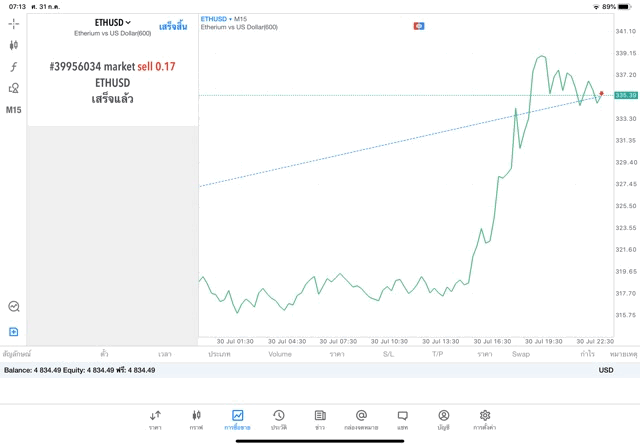The width and height of the screenshot is (640, 447).
Task: Open the drawing objects shapes icon
Action: 13,88
